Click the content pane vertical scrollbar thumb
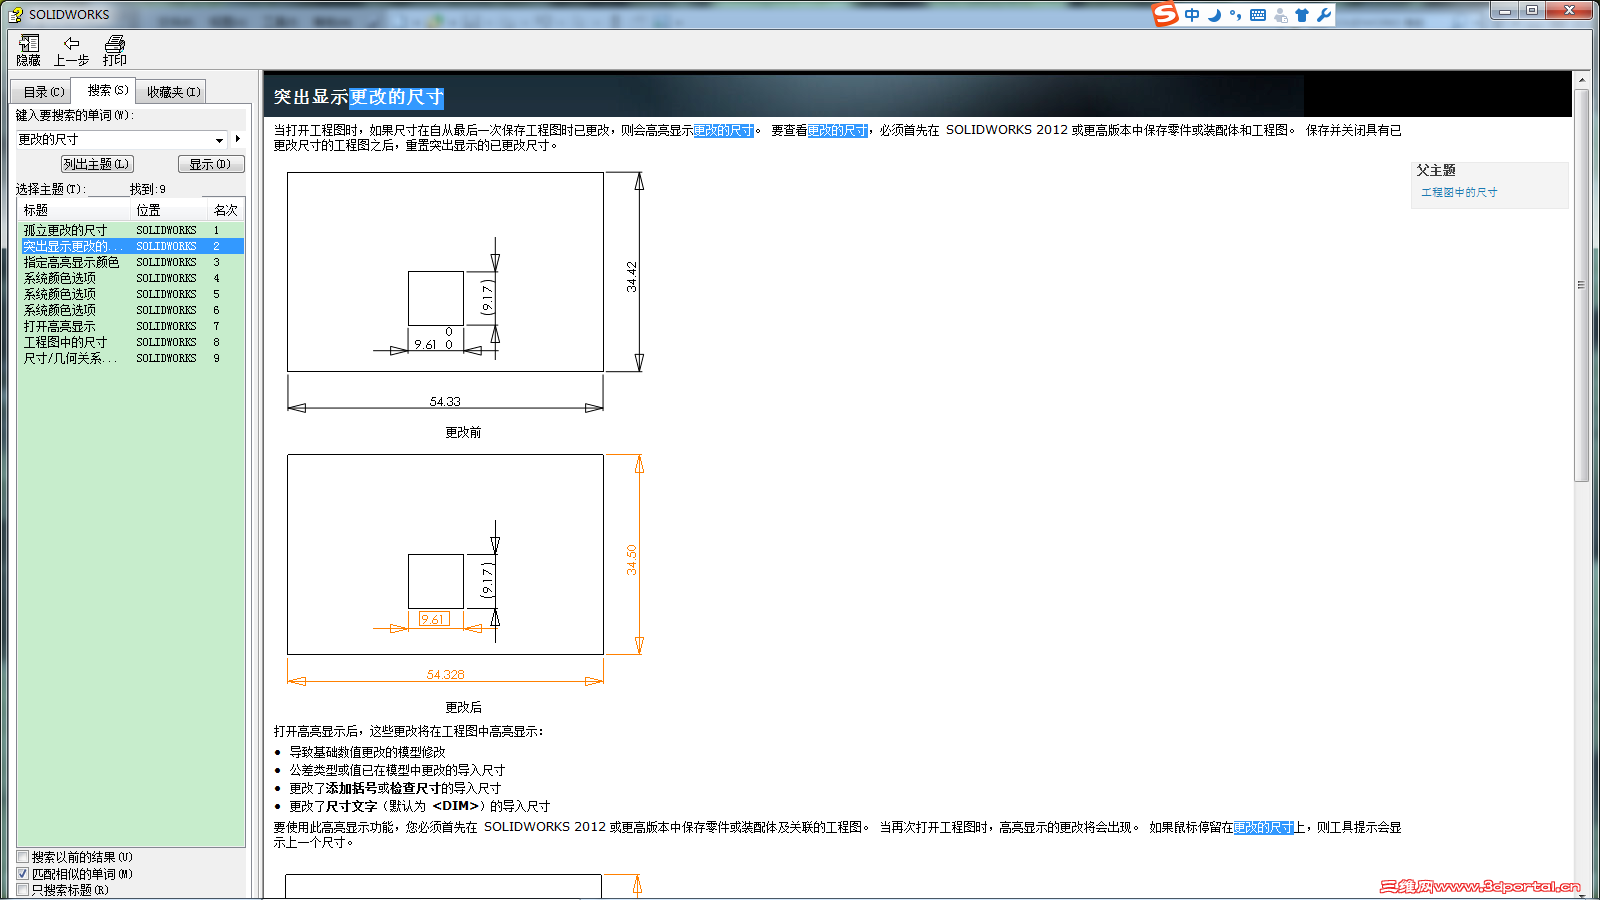This screenshot has width=1600, height=900. pyautogui.click(x=1581, y=285)
